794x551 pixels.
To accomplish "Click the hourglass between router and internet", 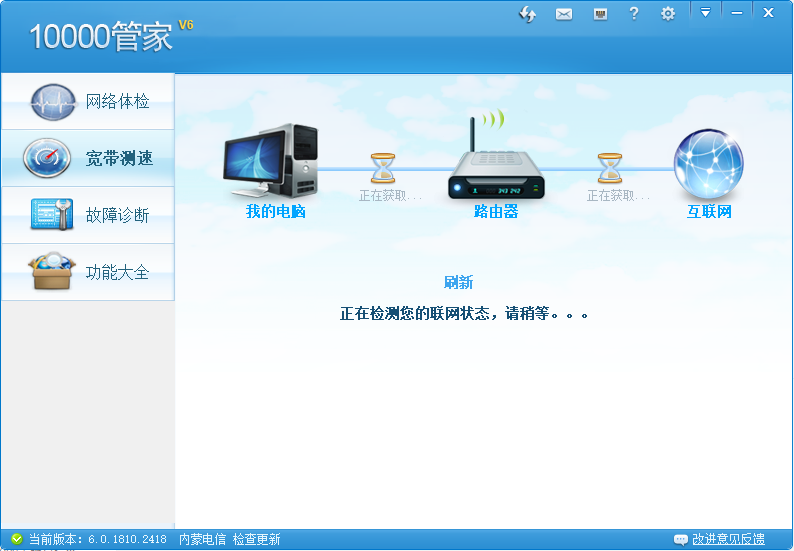I will click(610, 168).
